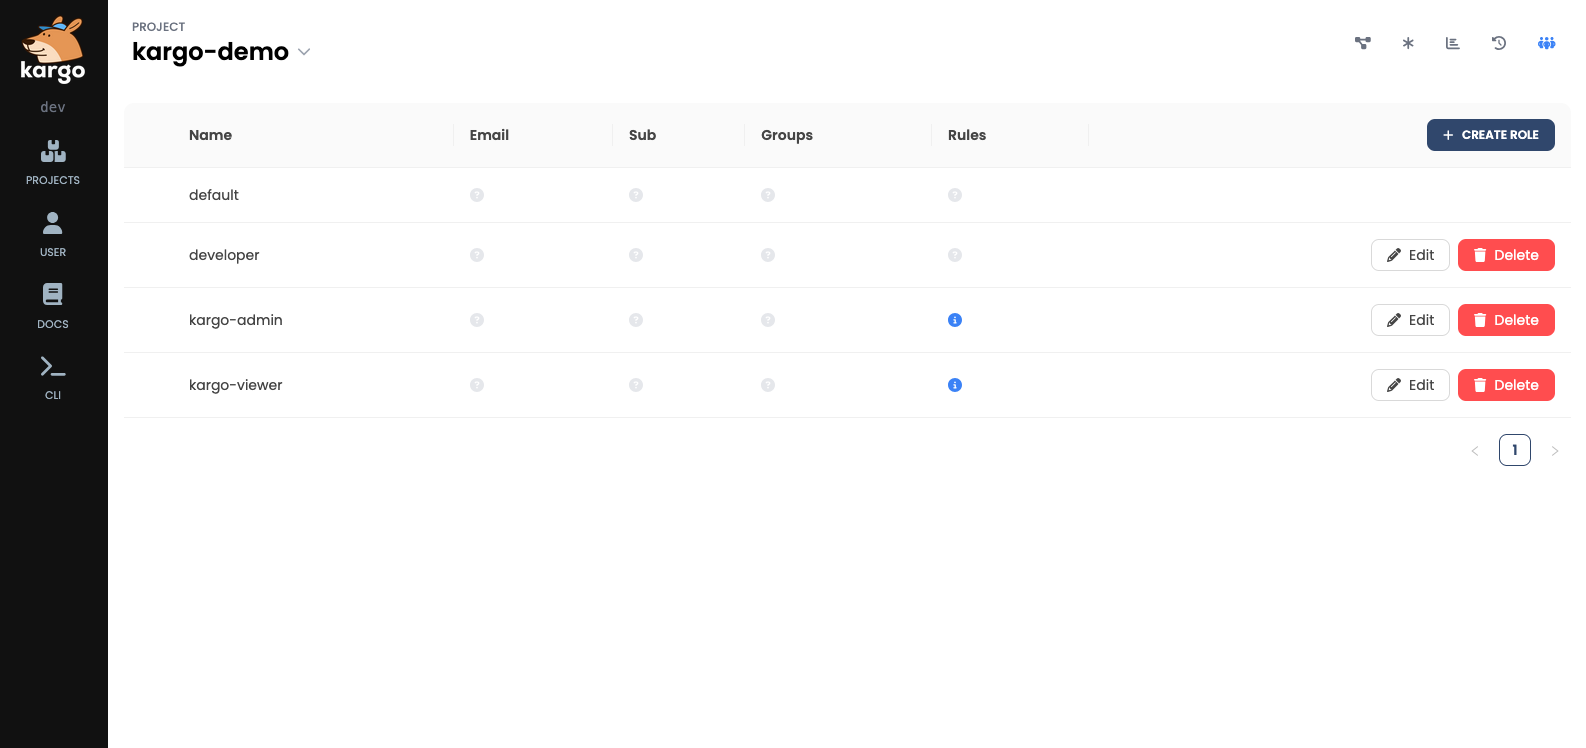This screenshot has height=748, width=1586.
Task: Open the CLI sidebar item
Action: (x=53, y=377)
